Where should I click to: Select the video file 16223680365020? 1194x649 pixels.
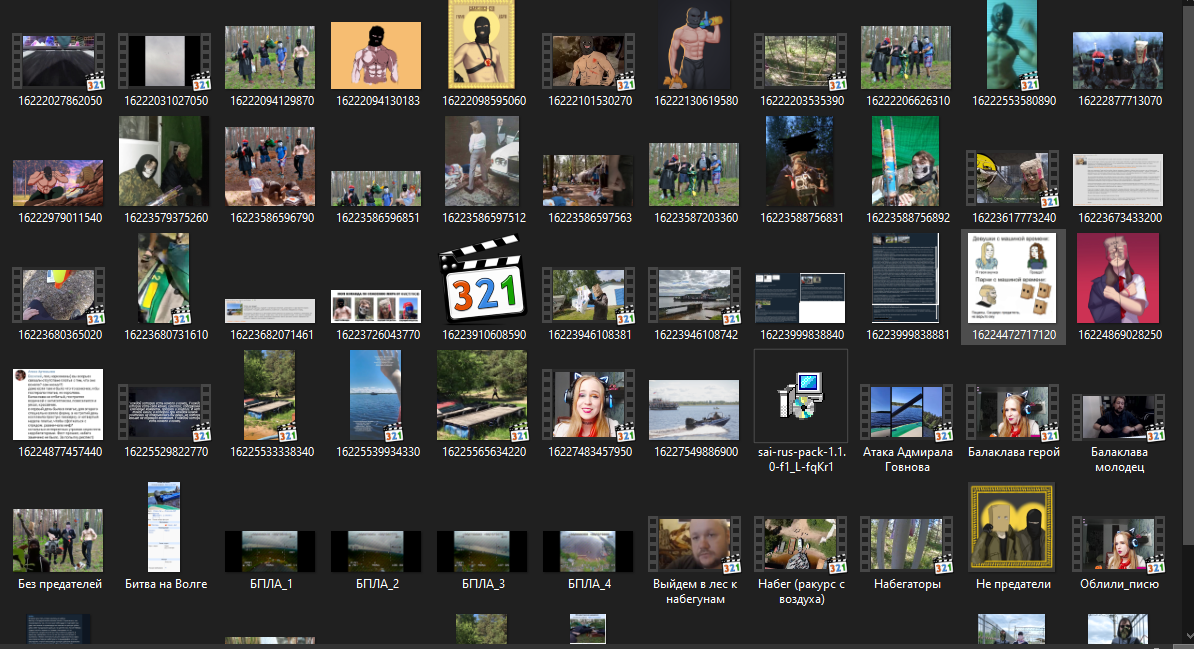click(x=59, y=296)
